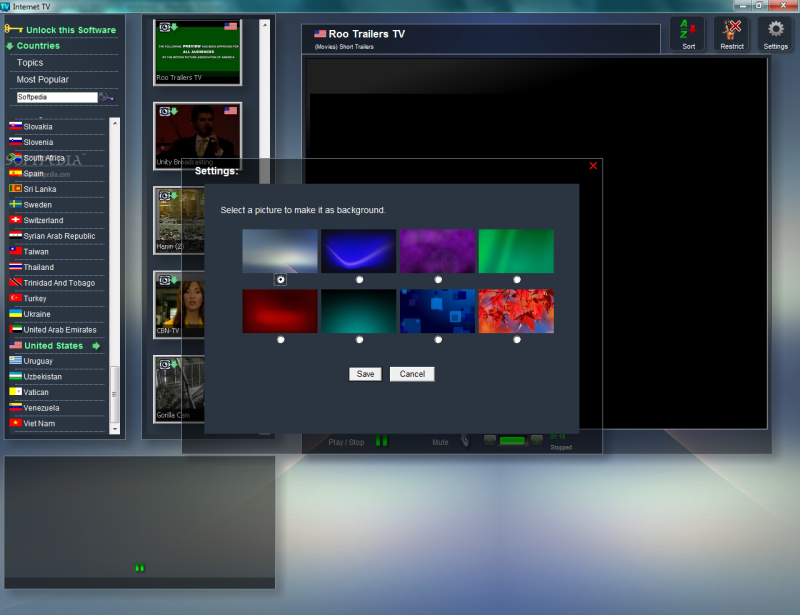Click the green arrow beside Countries
The height and width of the screenshot is (615, 800).
[10, 46]
